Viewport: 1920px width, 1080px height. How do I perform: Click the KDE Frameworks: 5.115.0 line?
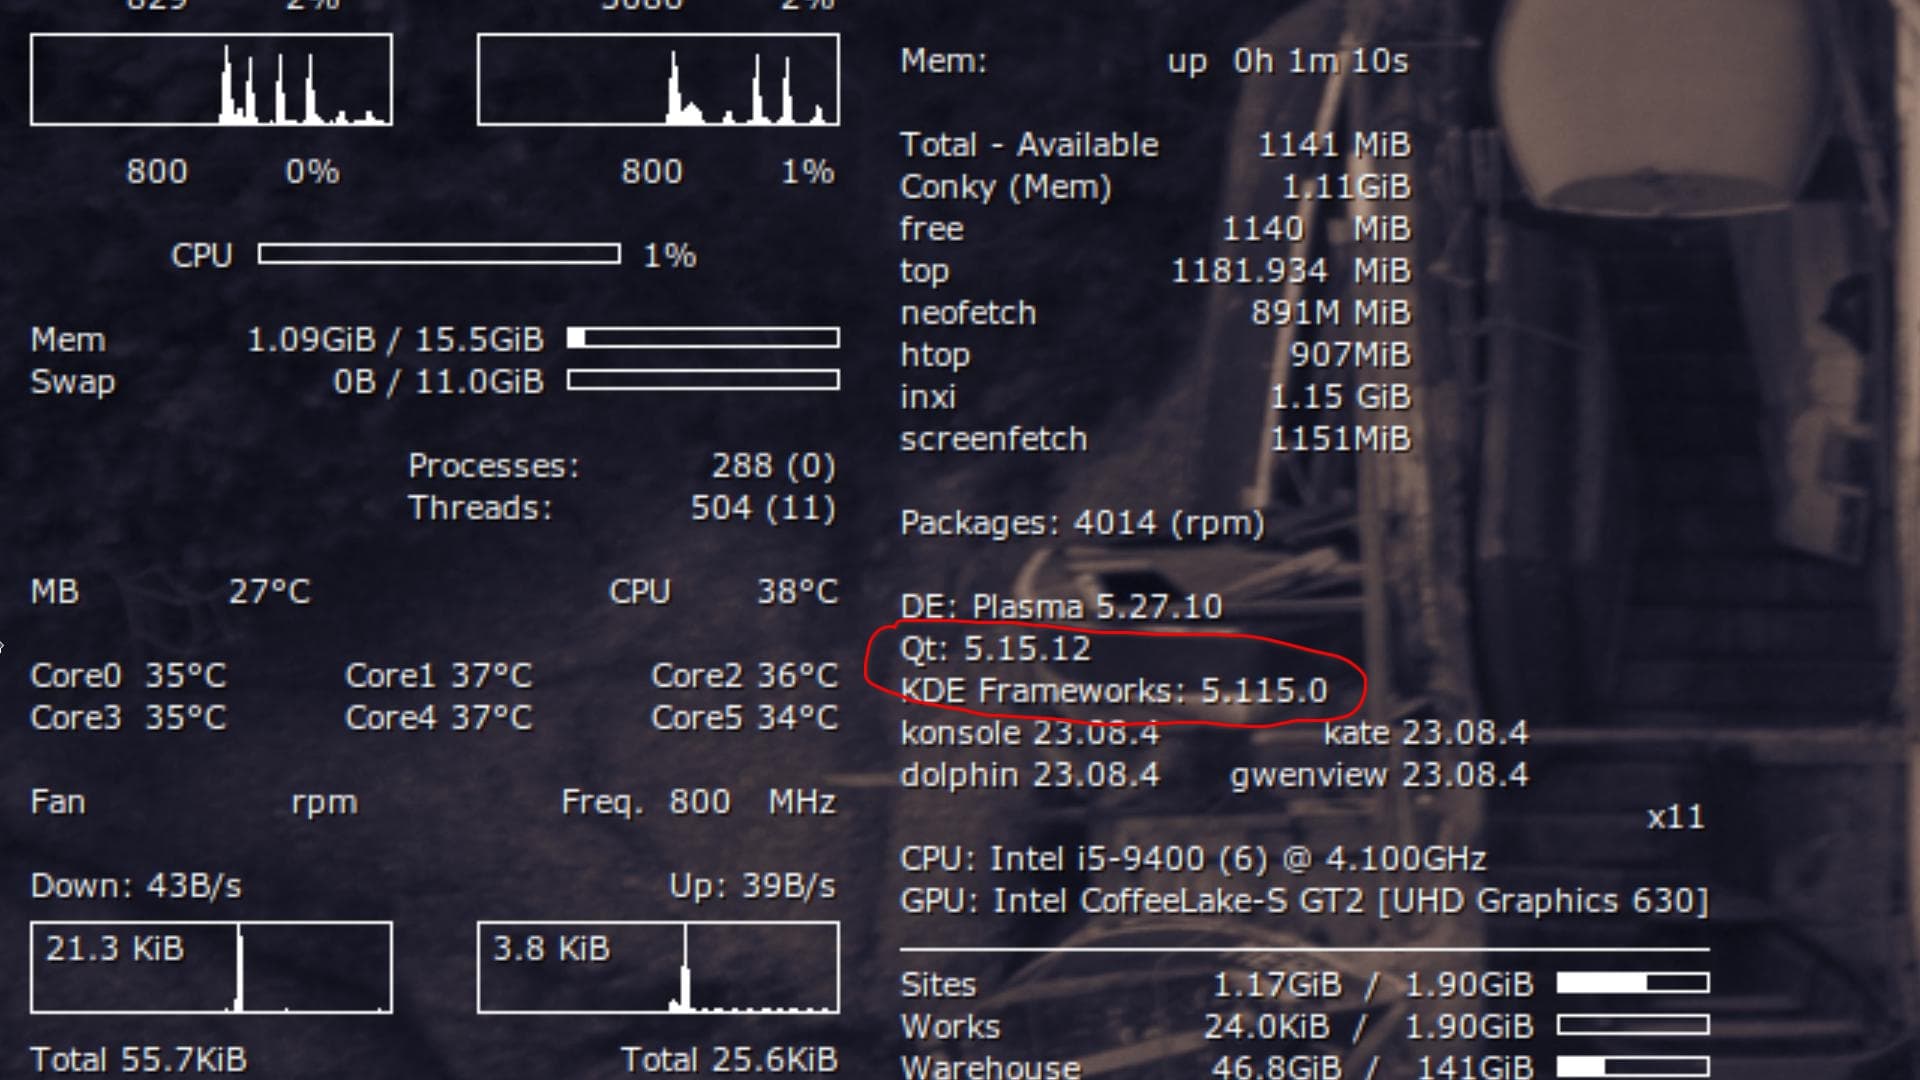[1114, 690]
